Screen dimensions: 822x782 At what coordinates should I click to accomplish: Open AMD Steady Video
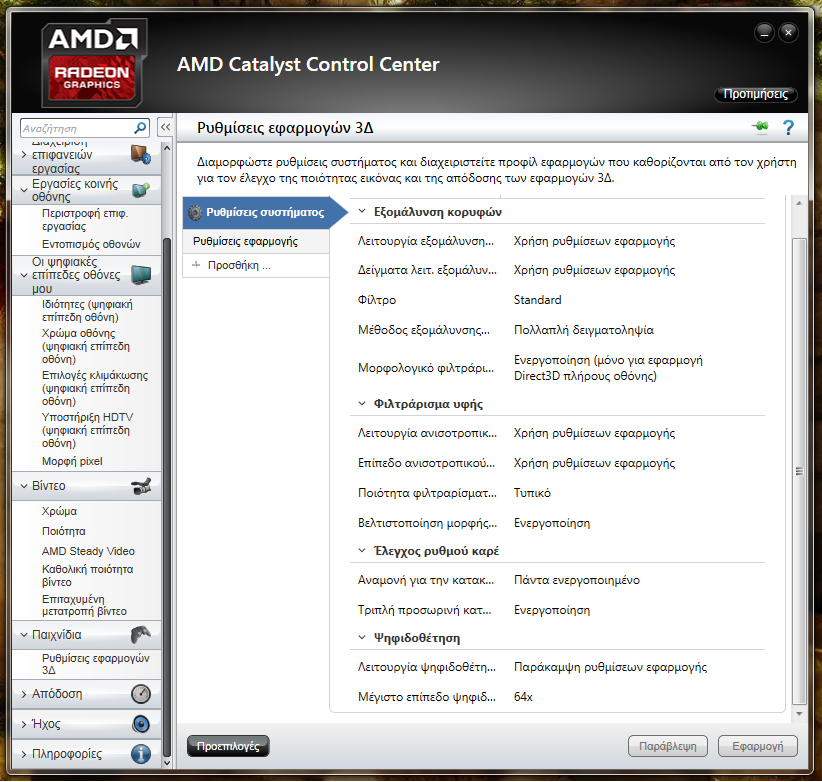click(x=88, y=551)
